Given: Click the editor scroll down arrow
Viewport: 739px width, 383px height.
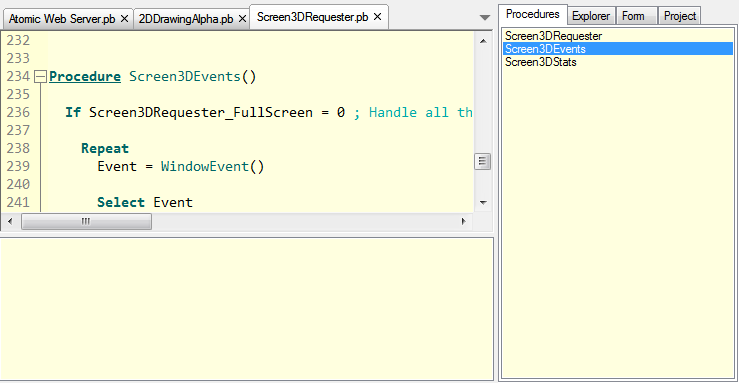Looking at the screenshot, I should pyautogui.click(x=483, y=203).
